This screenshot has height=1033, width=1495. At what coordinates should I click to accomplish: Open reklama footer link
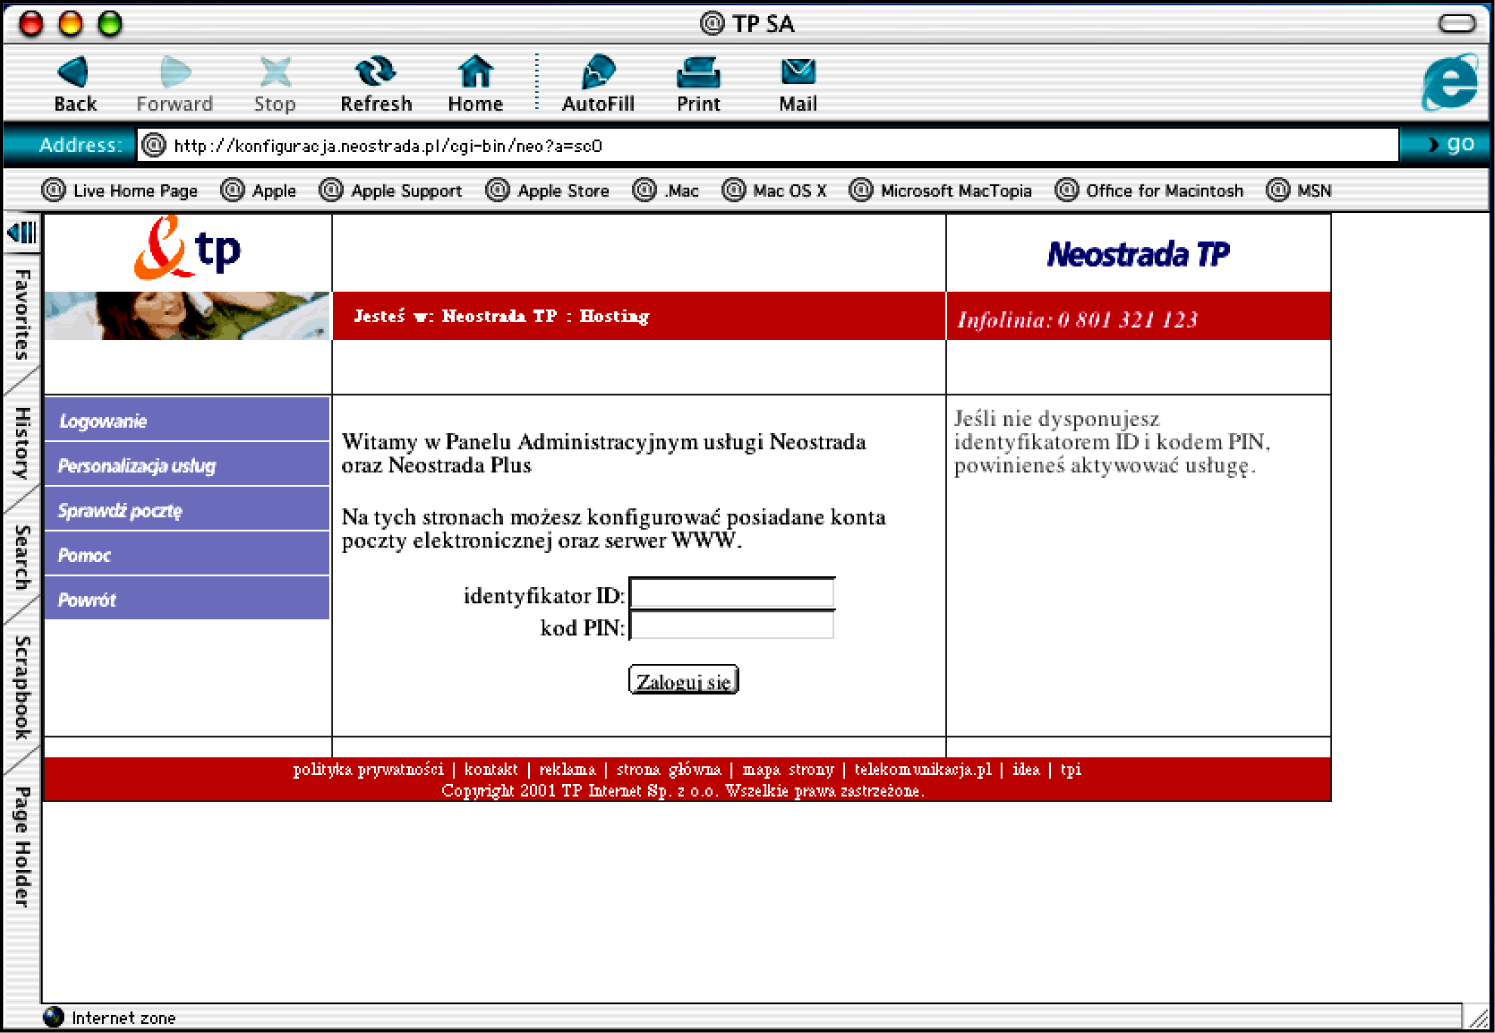tap(567, 769)
